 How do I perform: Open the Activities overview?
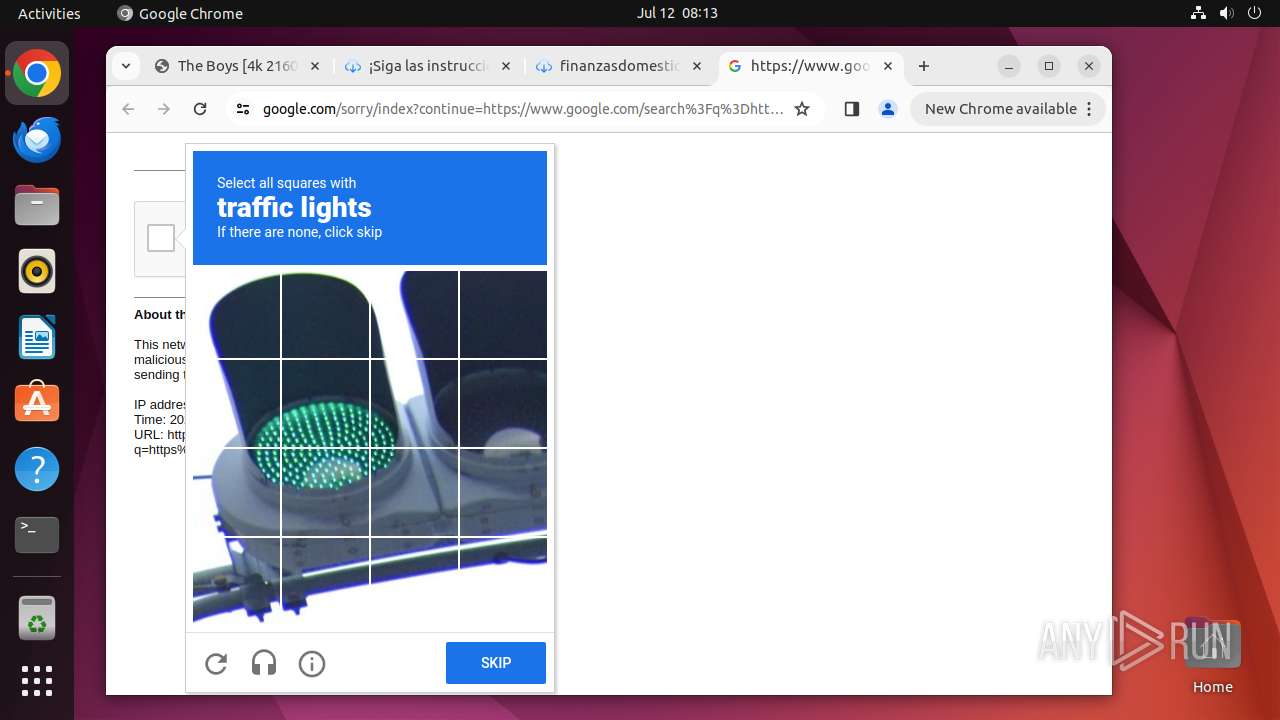click(49, 13)
